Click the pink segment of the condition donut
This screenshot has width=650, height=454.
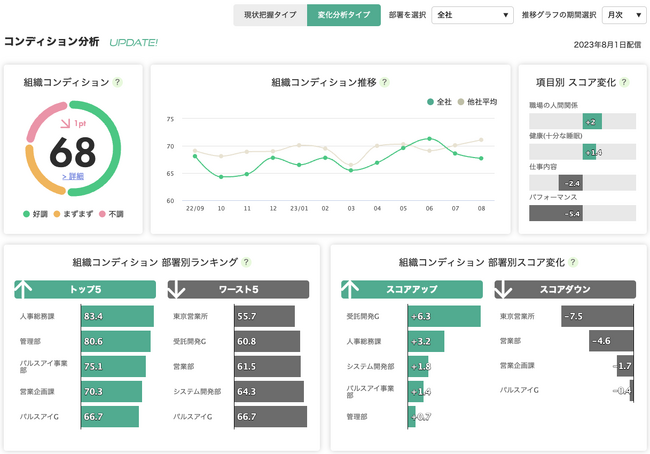(x=37, y=126)
